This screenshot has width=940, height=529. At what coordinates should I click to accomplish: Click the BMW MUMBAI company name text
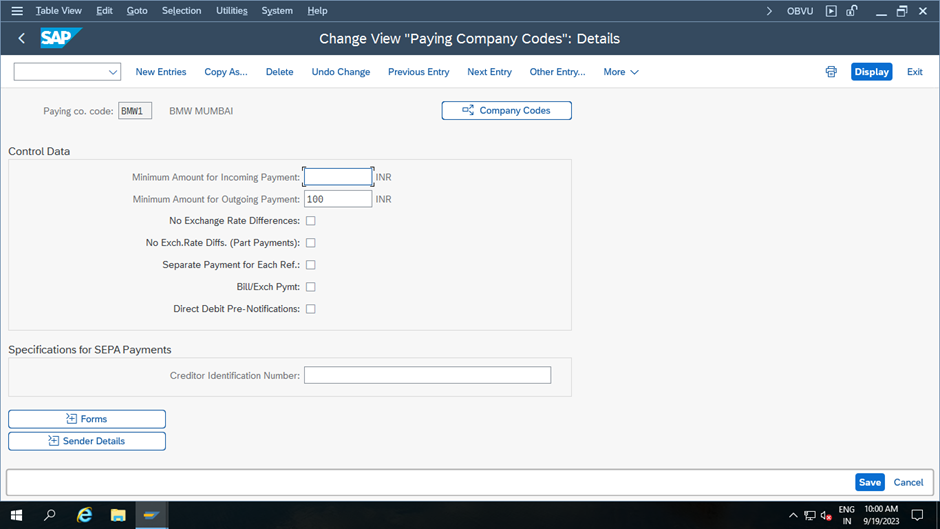tap(201, 111)
